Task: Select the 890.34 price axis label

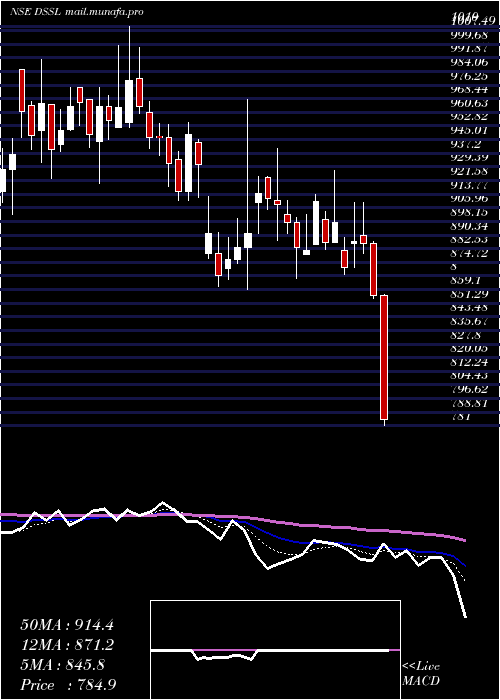Action: (470, 225)
